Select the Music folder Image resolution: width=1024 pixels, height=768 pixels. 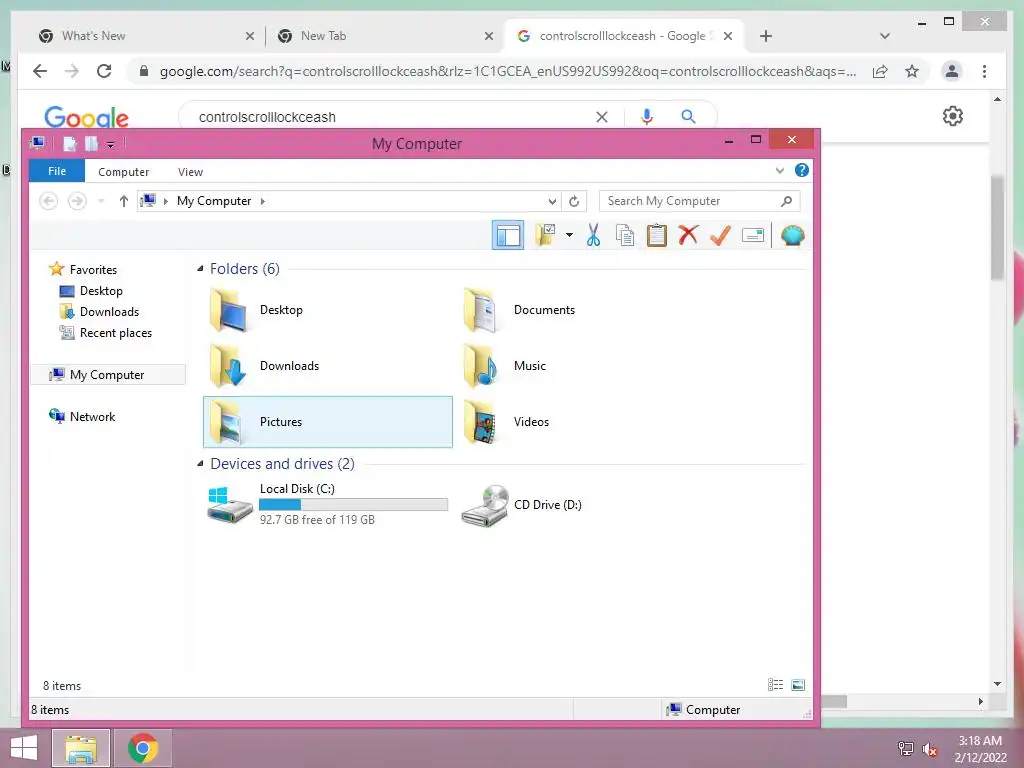point(581,366)
